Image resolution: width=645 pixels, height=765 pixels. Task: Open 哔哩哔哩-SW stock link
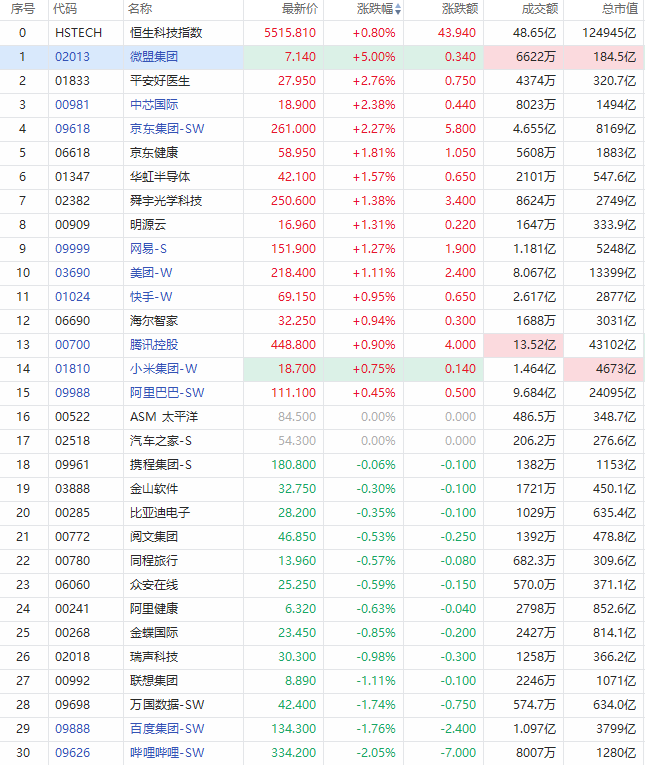coord(167,752)
